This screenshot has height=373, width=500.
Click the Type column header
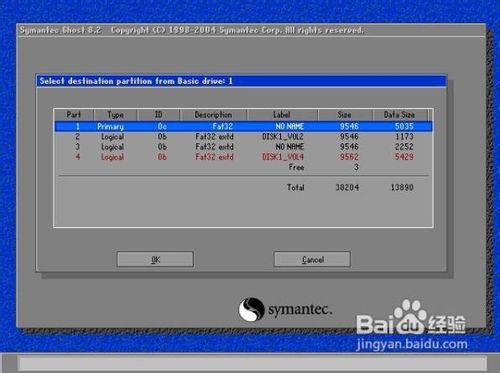(115, 115)
